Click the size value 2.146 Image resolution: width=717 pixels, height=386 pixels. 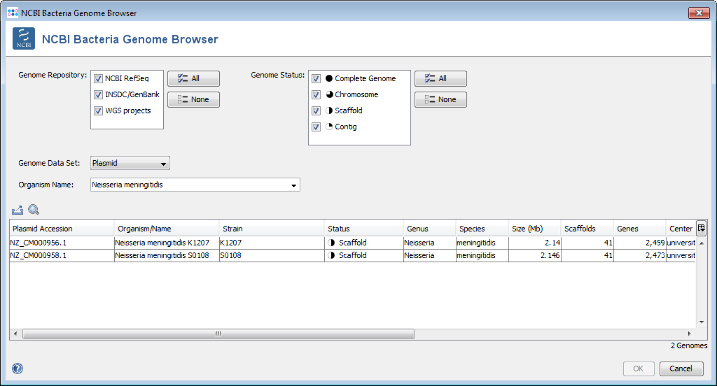coord(550,256)
